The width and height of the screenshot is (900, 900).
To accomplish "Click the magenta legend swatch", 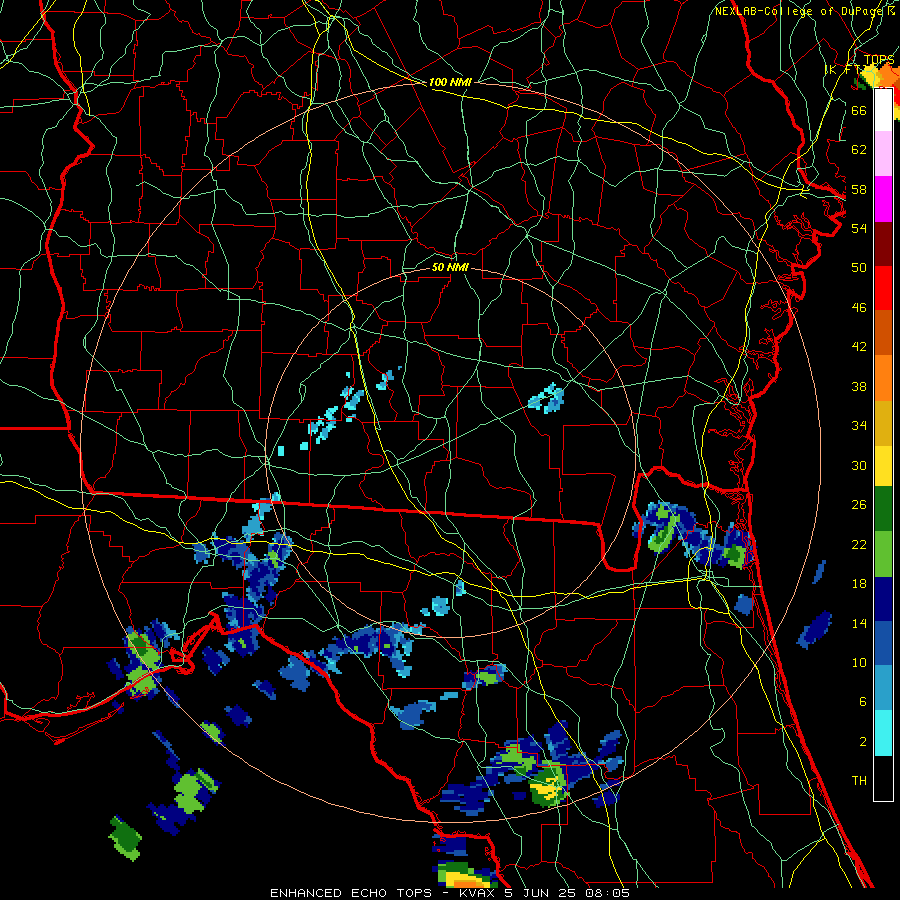I will 883,199.
